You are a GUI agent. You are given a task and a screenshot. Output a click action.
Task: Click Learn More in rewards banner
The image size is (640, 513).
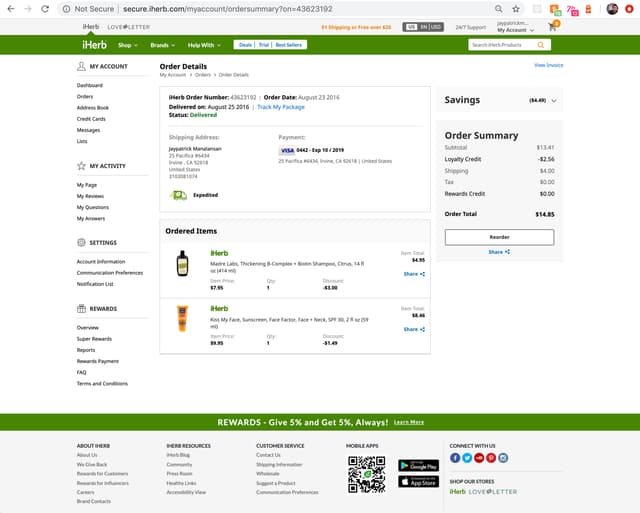tap(409, 422)
